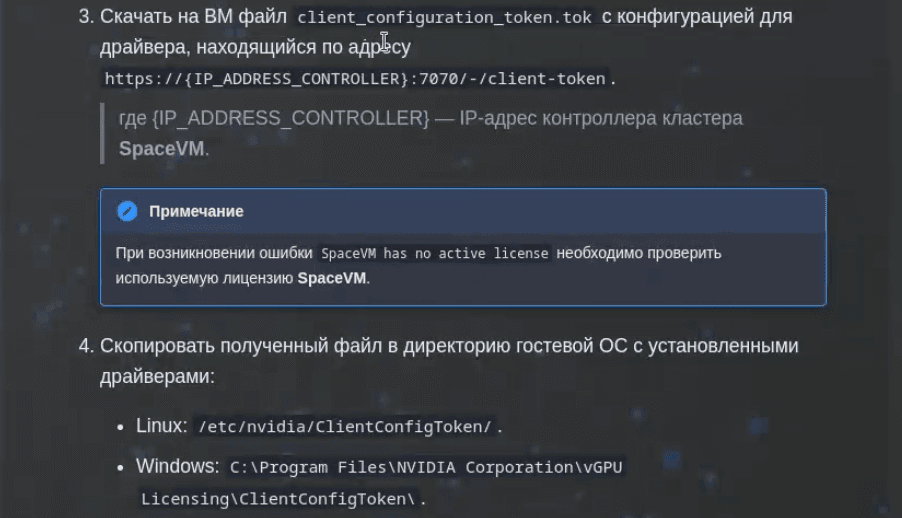Image resolution: width=902 pixels, height=518 pixels.
Task: Click the "Windows:" list label
Action: (x=177, y=466)
